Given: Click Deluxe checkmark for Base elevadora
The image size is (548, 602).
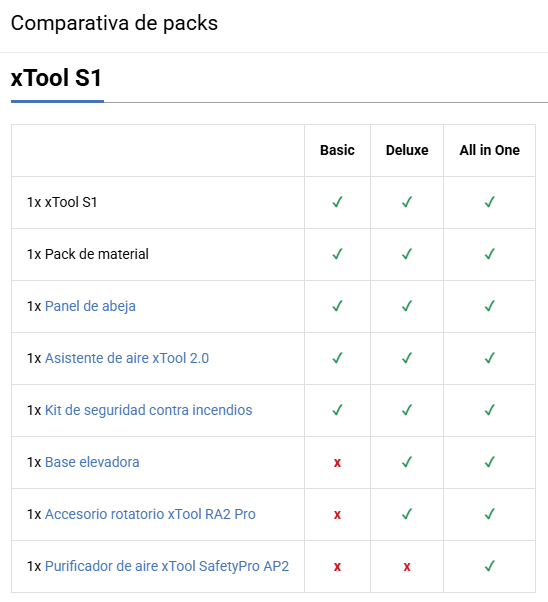Looking at the screenshot, I should point(407,462).
